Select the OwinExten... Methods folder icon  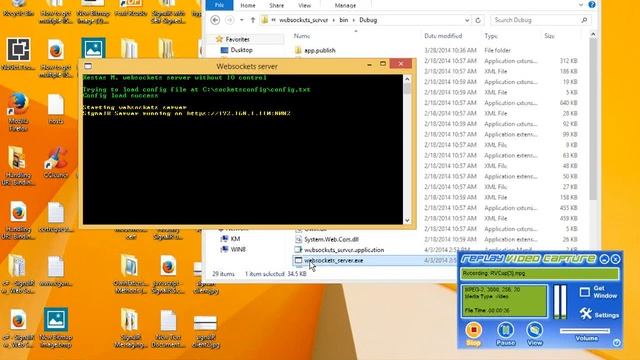coord(130,274)
